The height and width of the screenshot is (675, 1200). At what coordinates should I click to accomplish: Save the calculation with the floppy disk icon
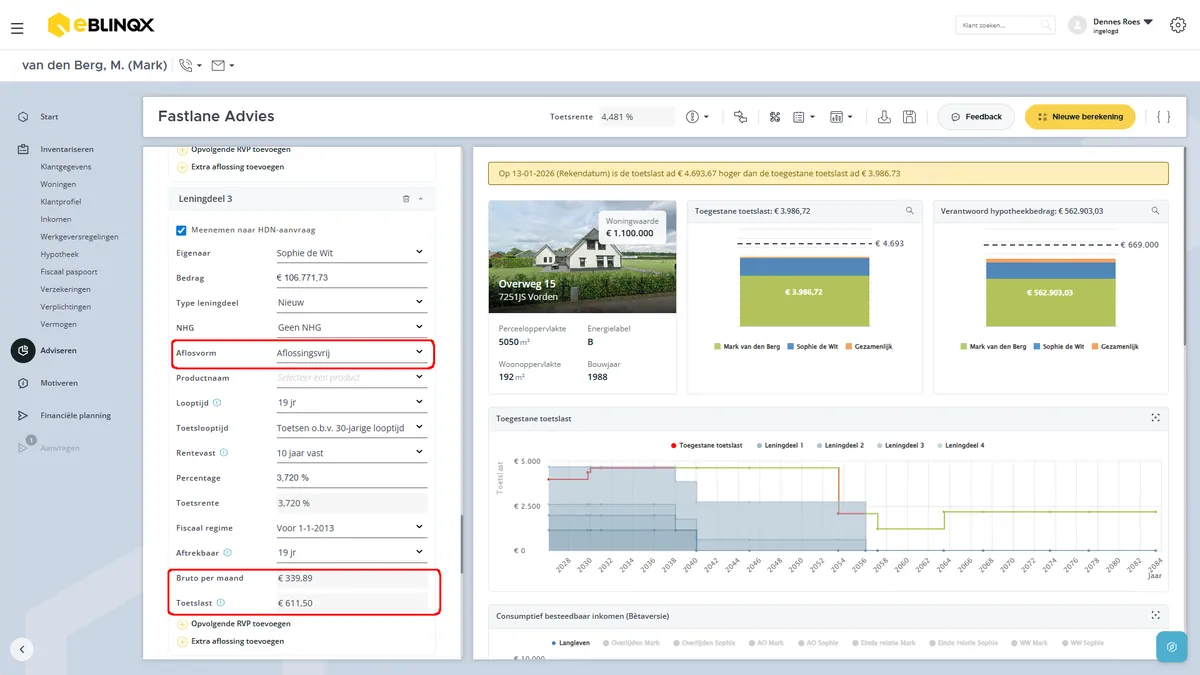[909, 117]
